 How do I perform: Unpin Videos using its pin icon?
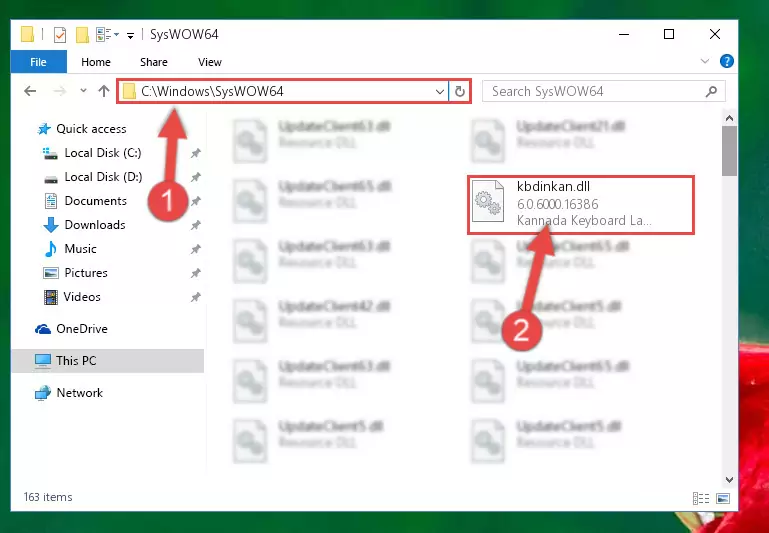coord(195,297)
